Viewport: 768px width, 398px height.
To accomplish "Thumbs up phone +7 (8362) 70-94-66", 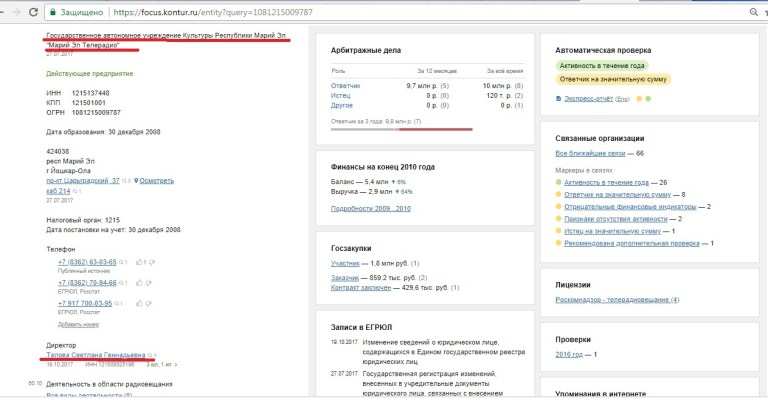I will [x=139, y=283].
